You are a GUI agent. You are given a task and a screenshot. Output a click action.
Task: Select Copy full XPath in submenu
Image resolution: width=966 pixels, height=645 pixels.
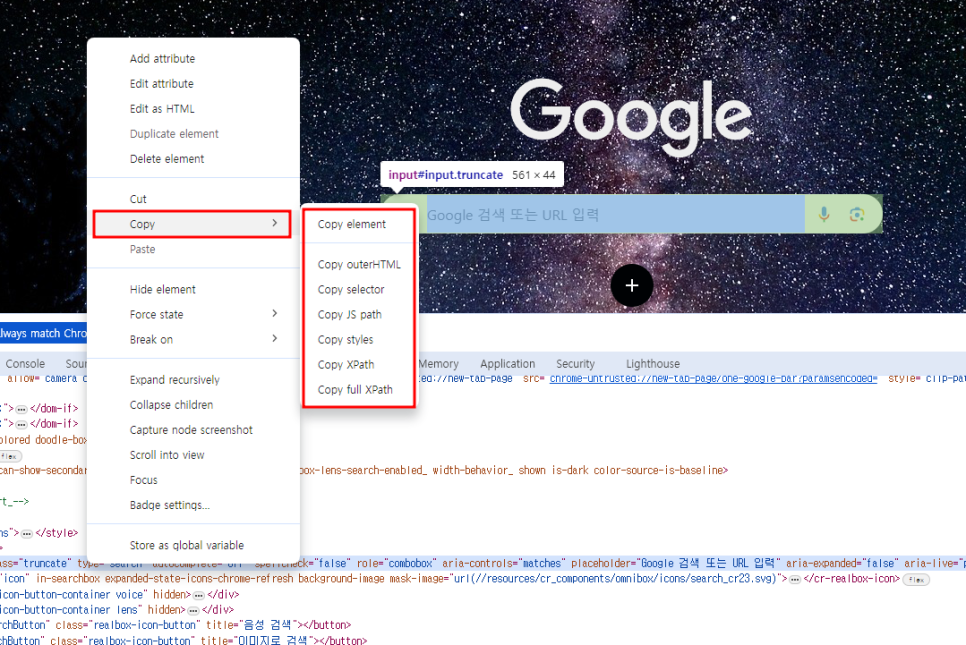[x=355, y=390]
